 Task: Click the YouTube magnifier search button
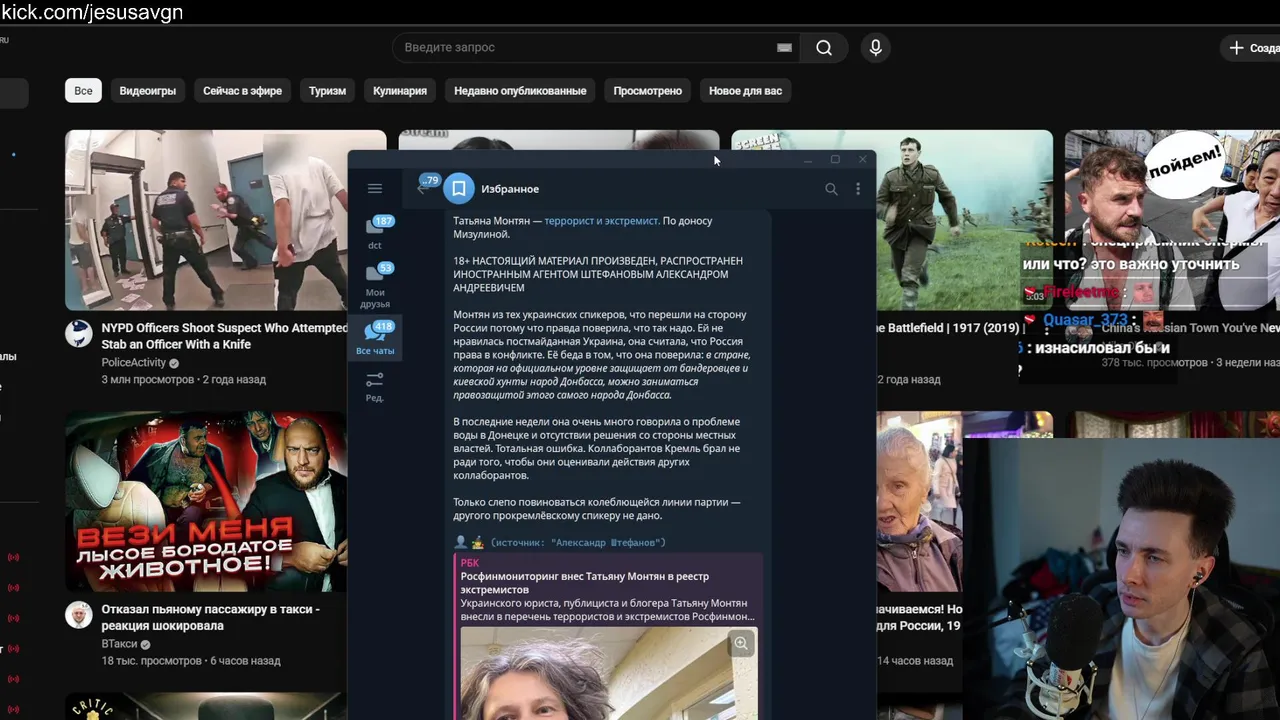pos(824,47)
